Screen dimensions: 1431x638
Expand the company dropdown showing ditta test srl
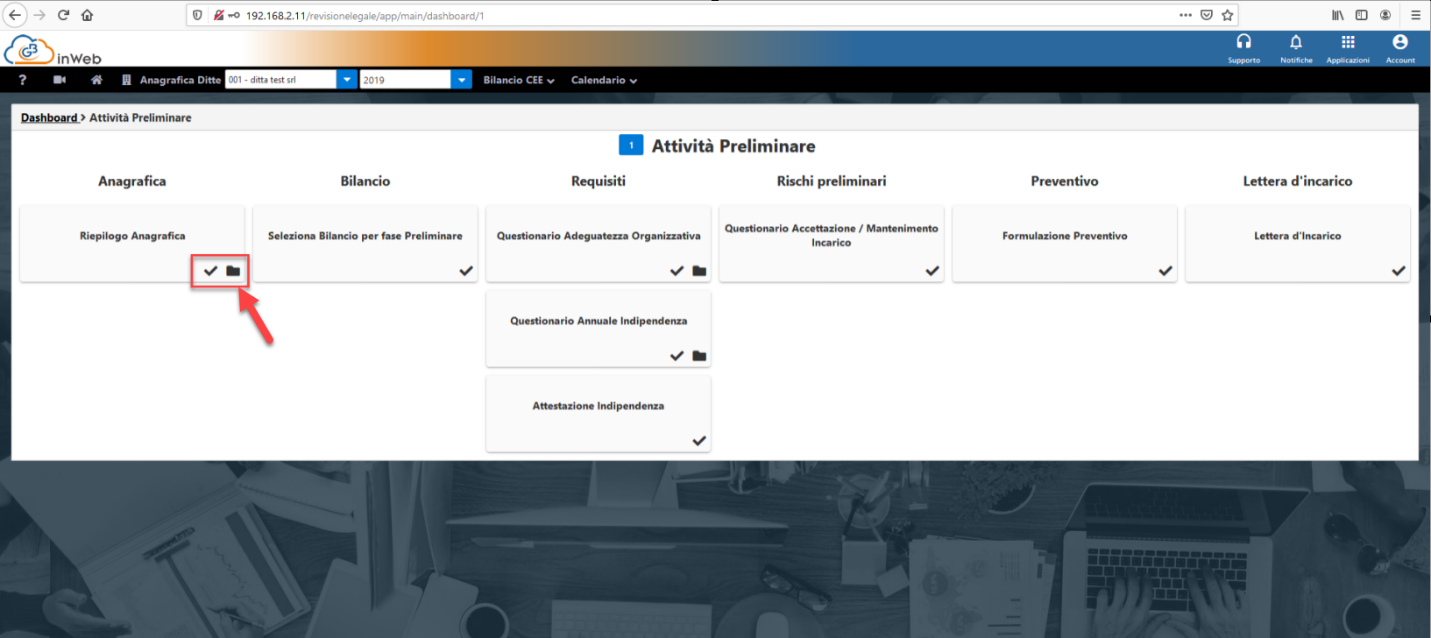click(x=346, y=80)
